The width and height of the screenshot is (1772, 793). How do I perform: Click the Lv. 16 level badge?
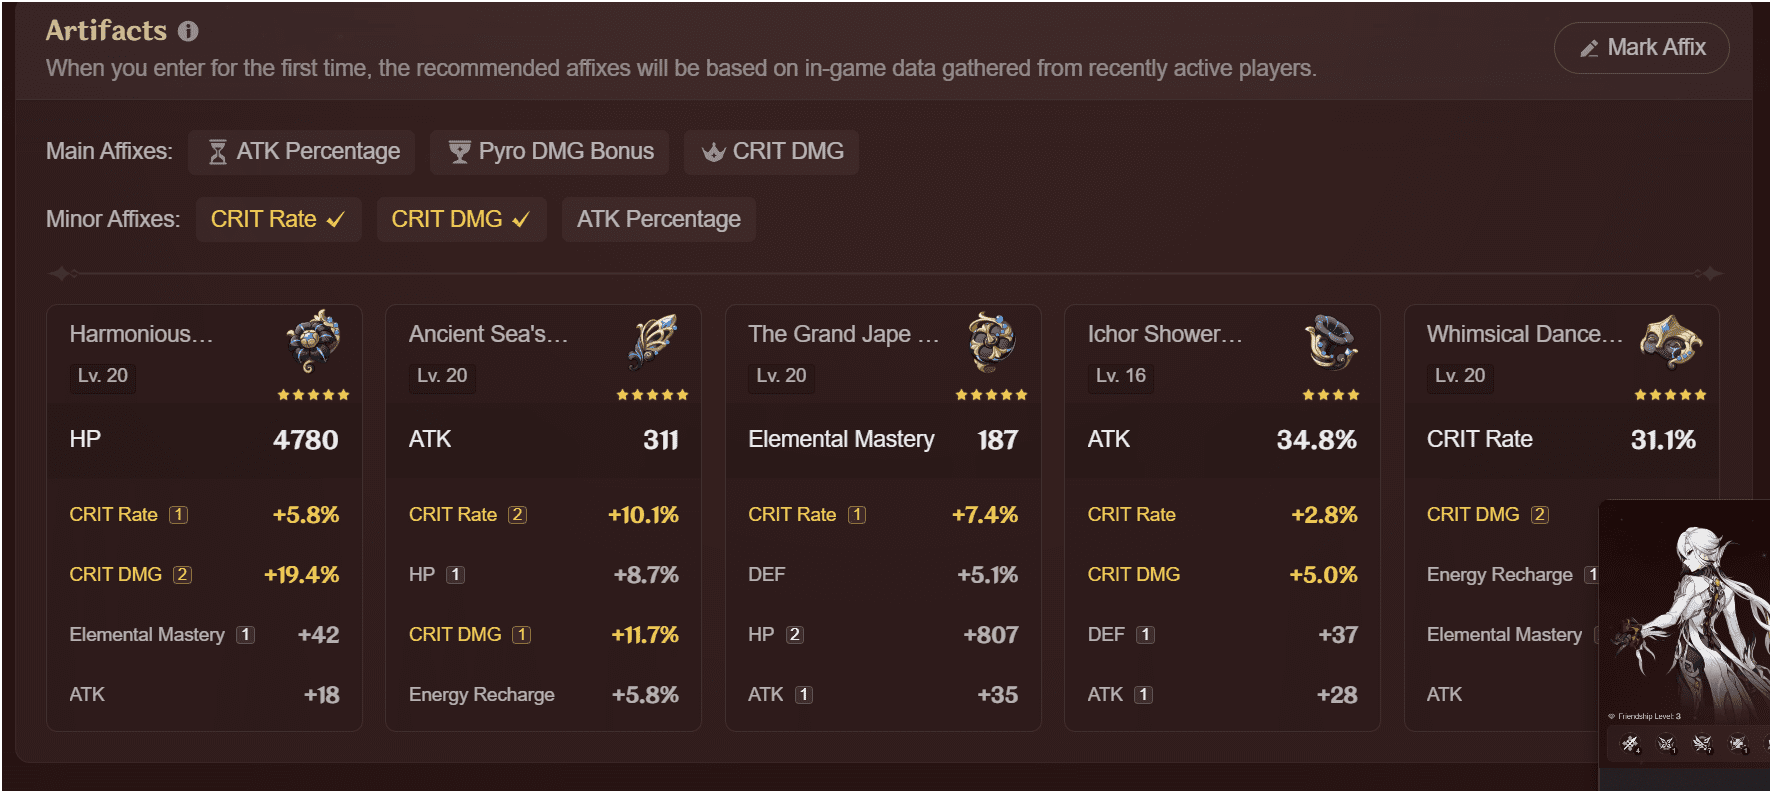[x=1120, y=376]
